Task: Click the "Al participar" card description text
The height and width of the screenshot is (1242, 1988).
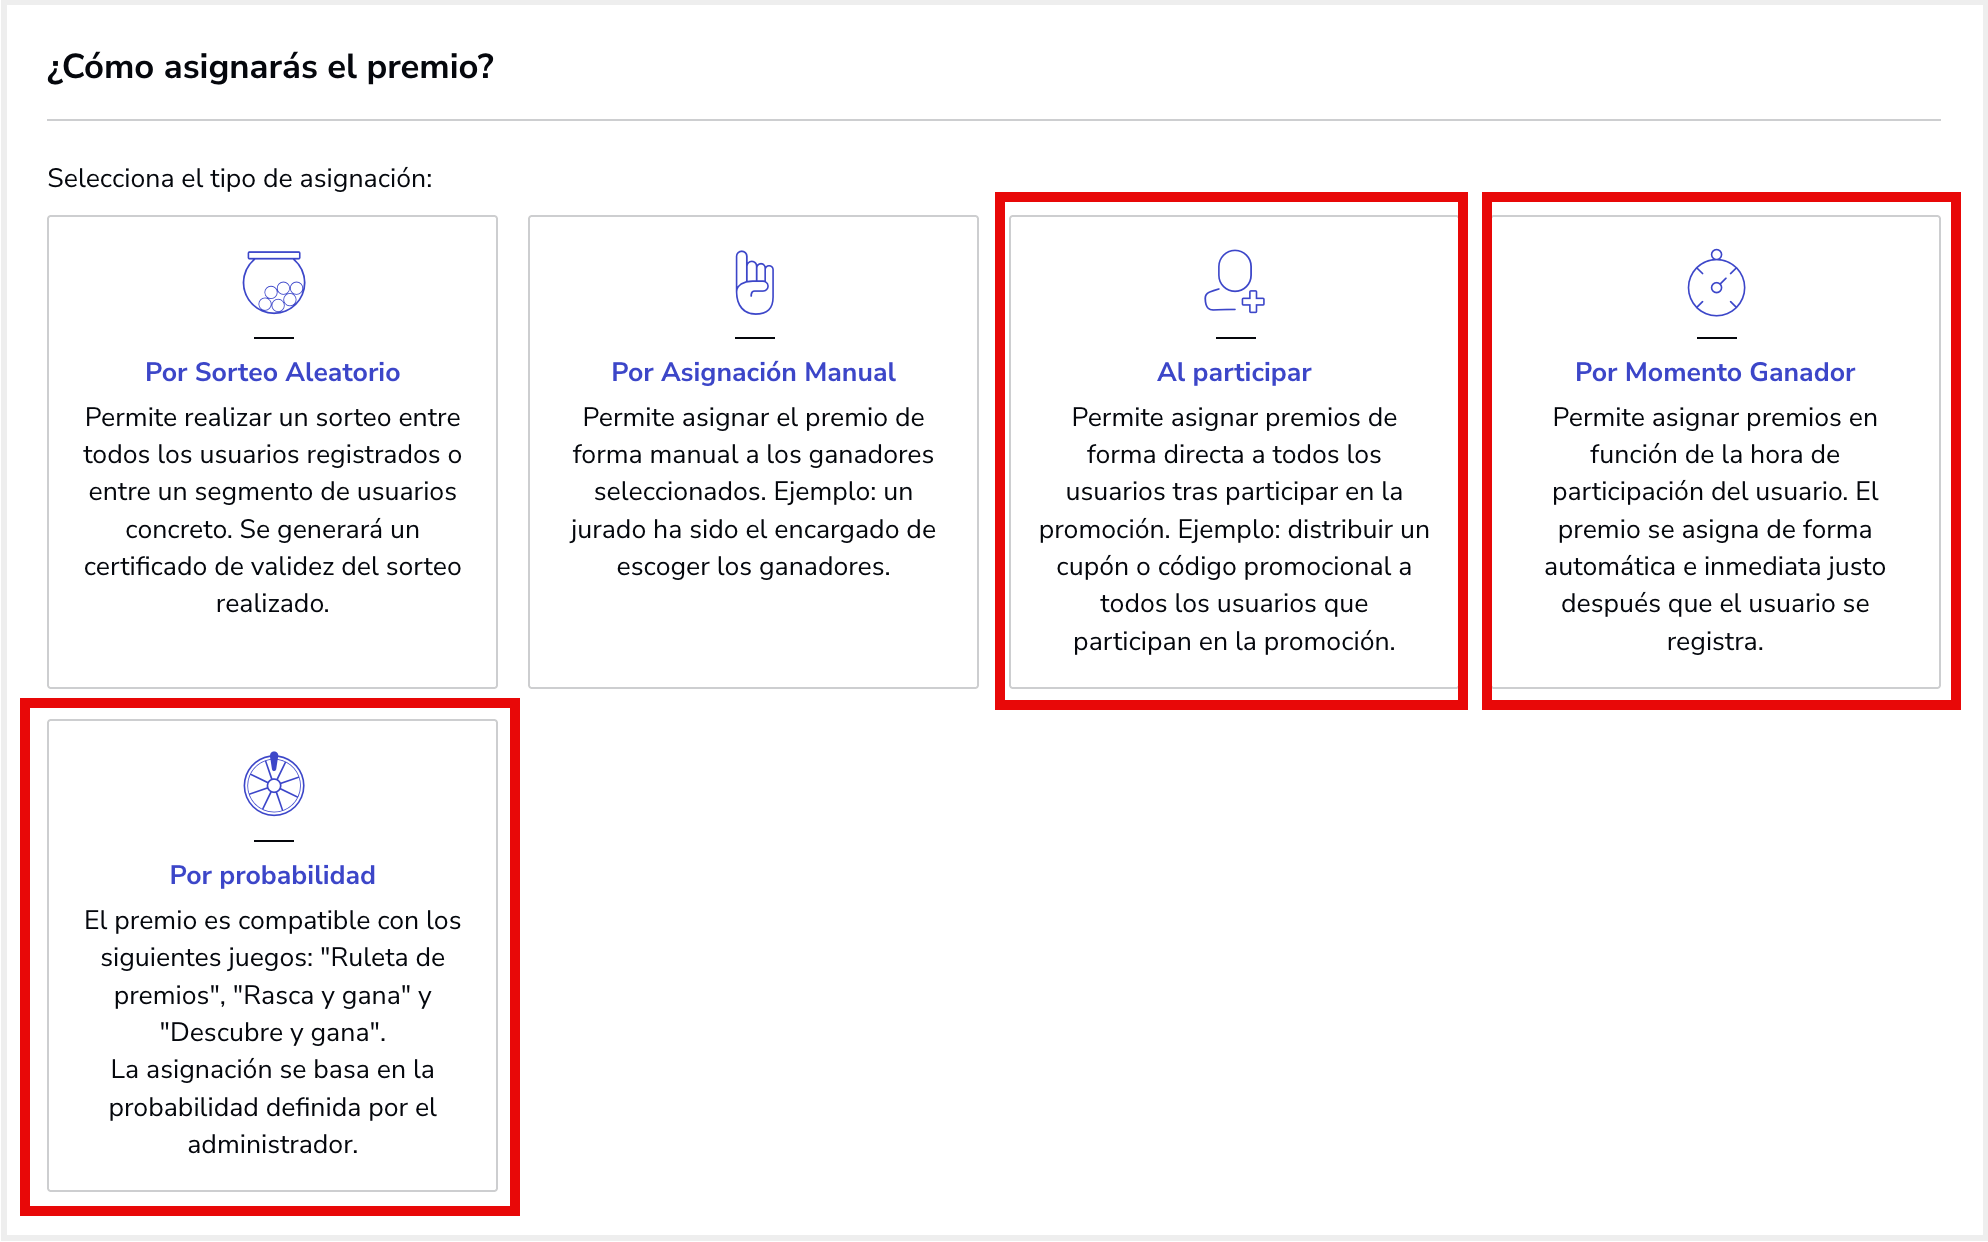Action: 1234,529
